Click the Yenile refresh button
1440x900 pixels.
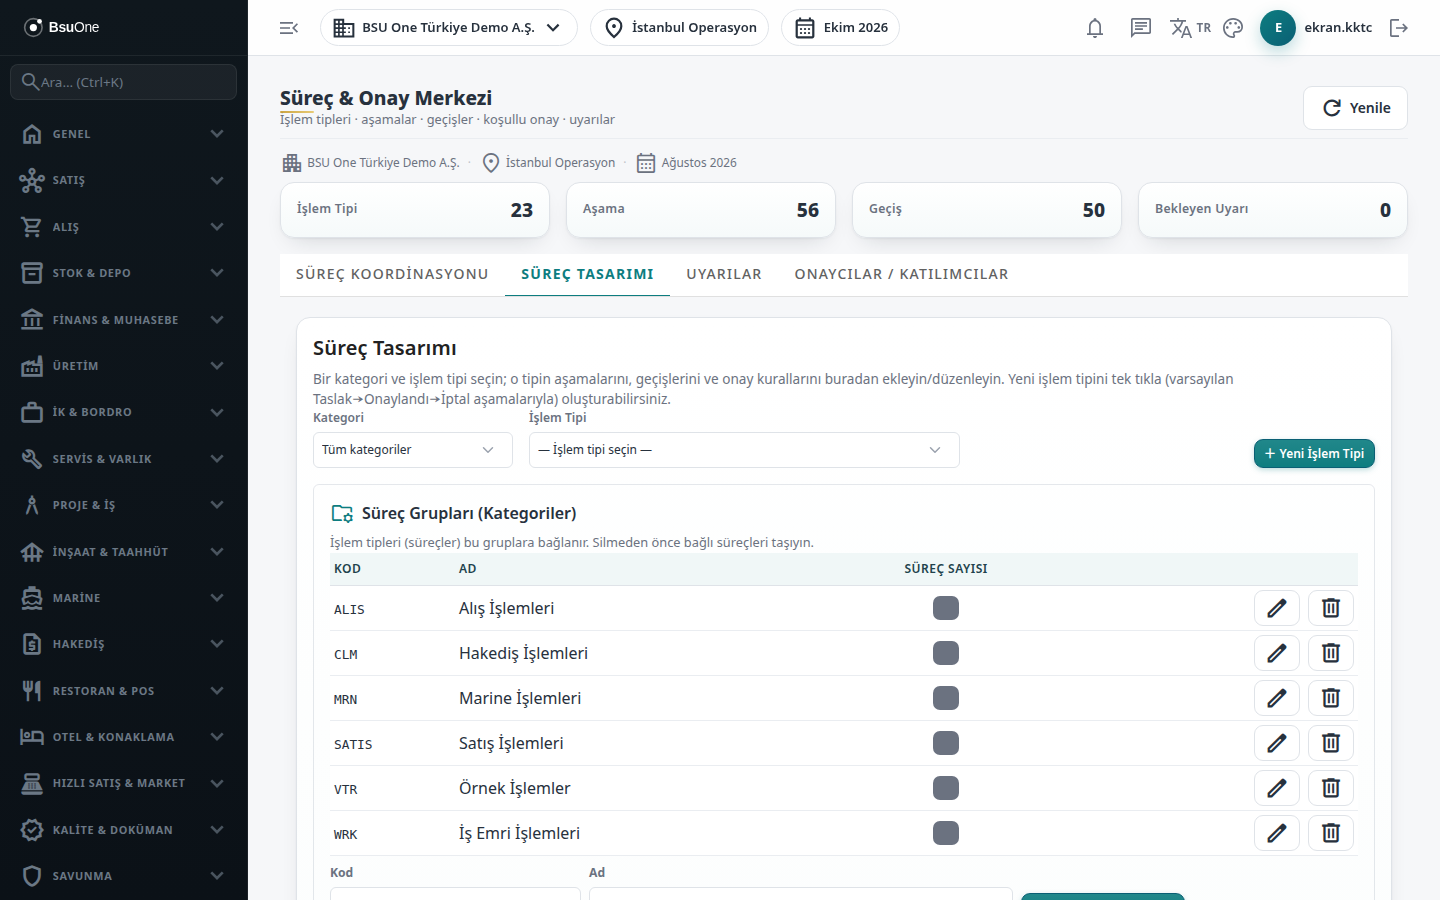(1355, 108)
